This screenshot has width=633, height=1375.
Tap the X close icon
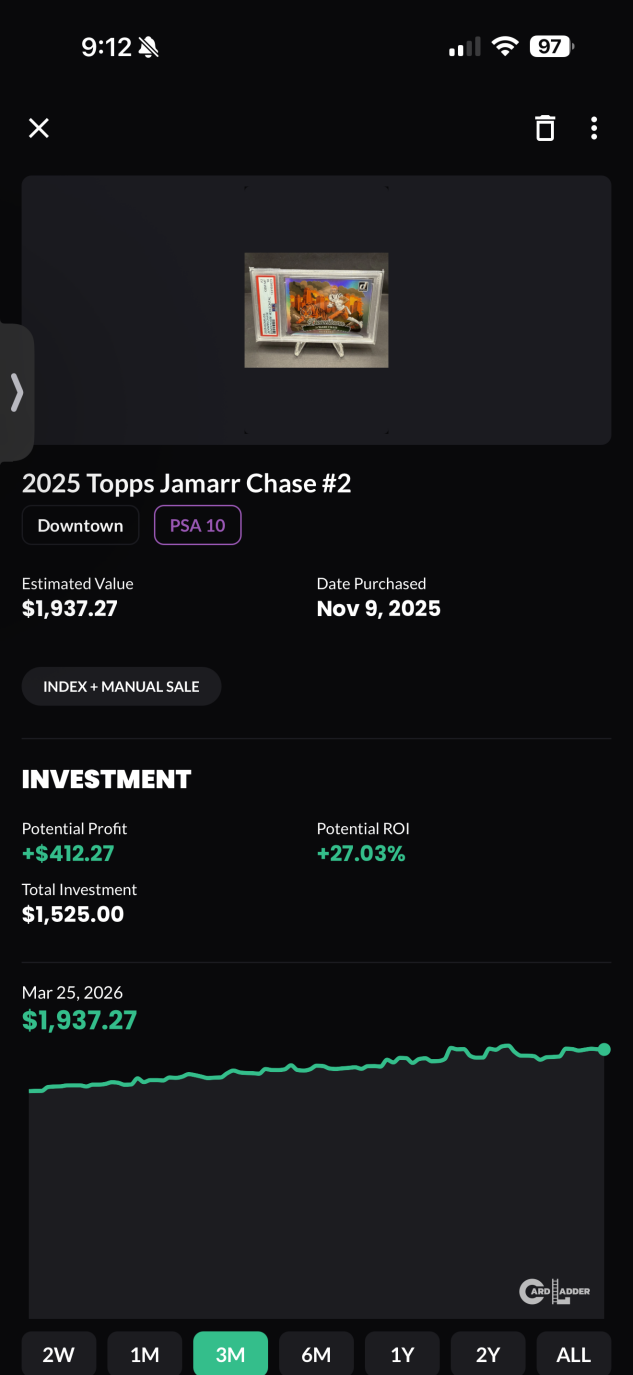pyautogui.click(x=39, y=128)
